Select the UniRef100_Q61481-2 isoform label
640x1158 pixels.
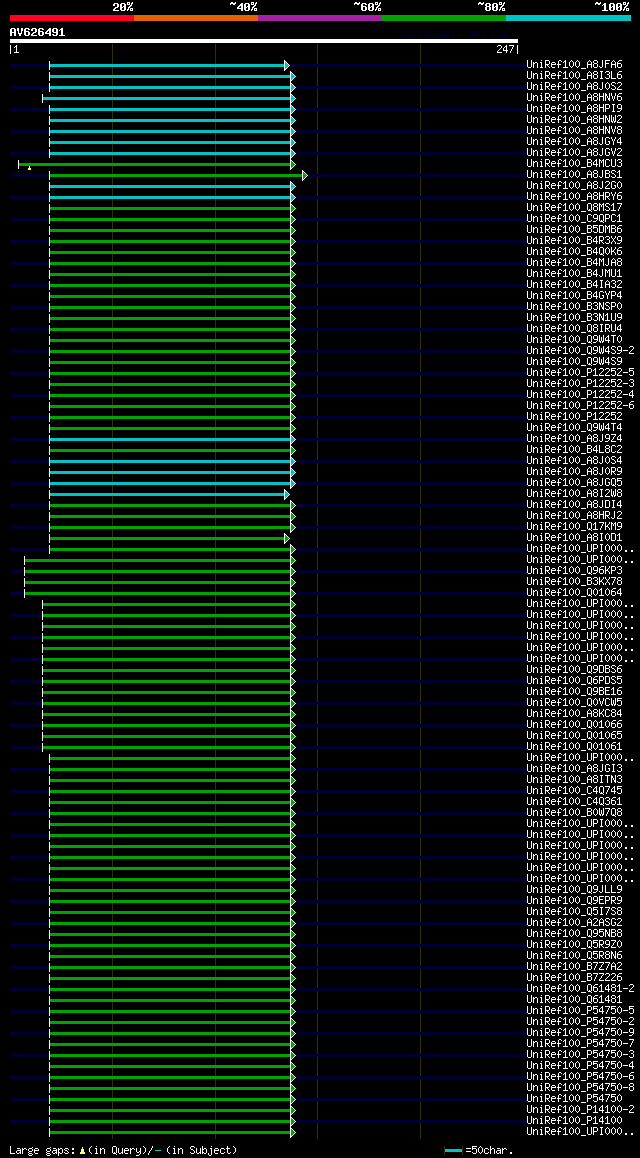coord(580,988)
